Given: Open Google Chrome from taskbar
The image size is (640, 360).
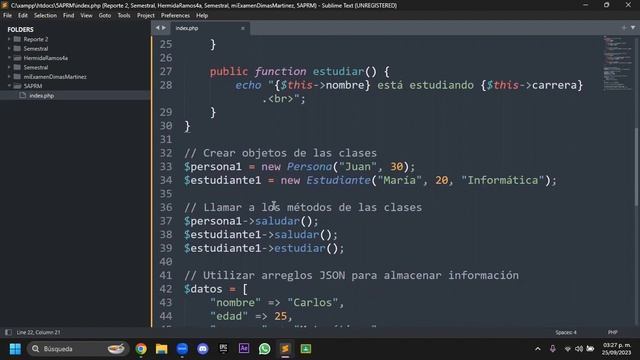Looking at the screenshot, I should click(141, 349).
